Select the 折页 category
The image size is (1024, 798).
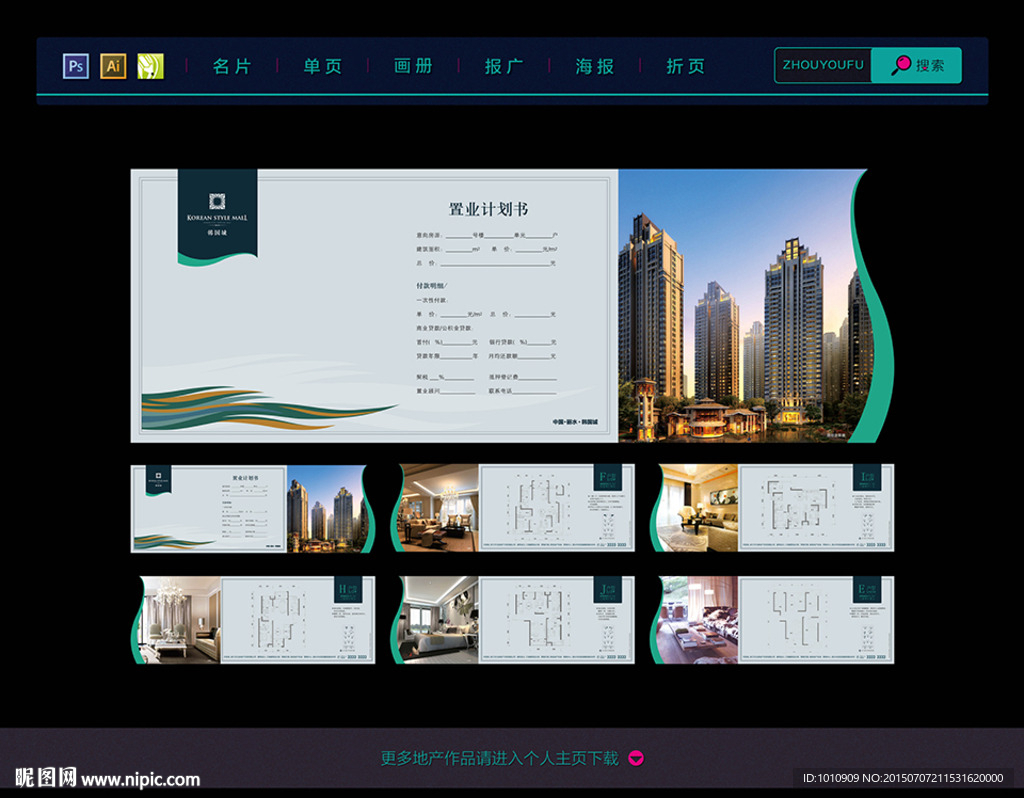pyautogui.click(x=685, y=65)
